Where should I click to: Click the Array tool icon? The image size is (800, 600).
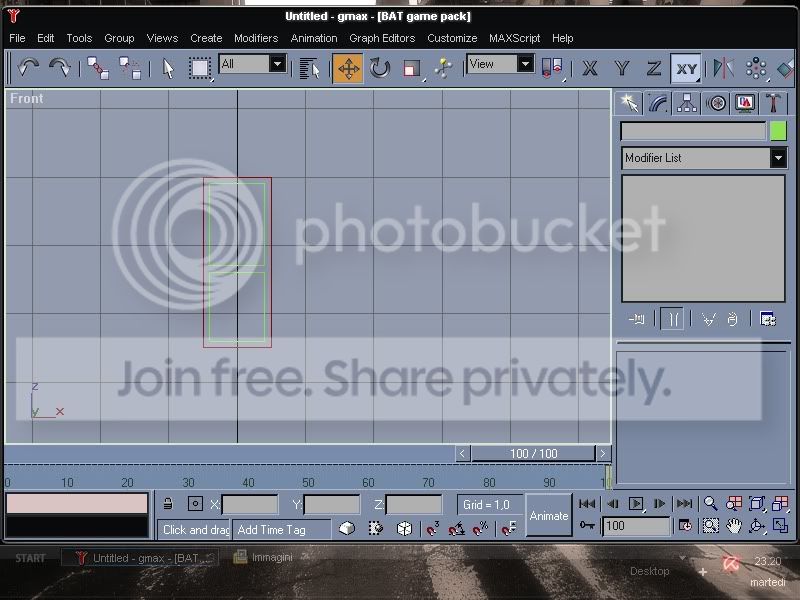[x=756, y=68]
